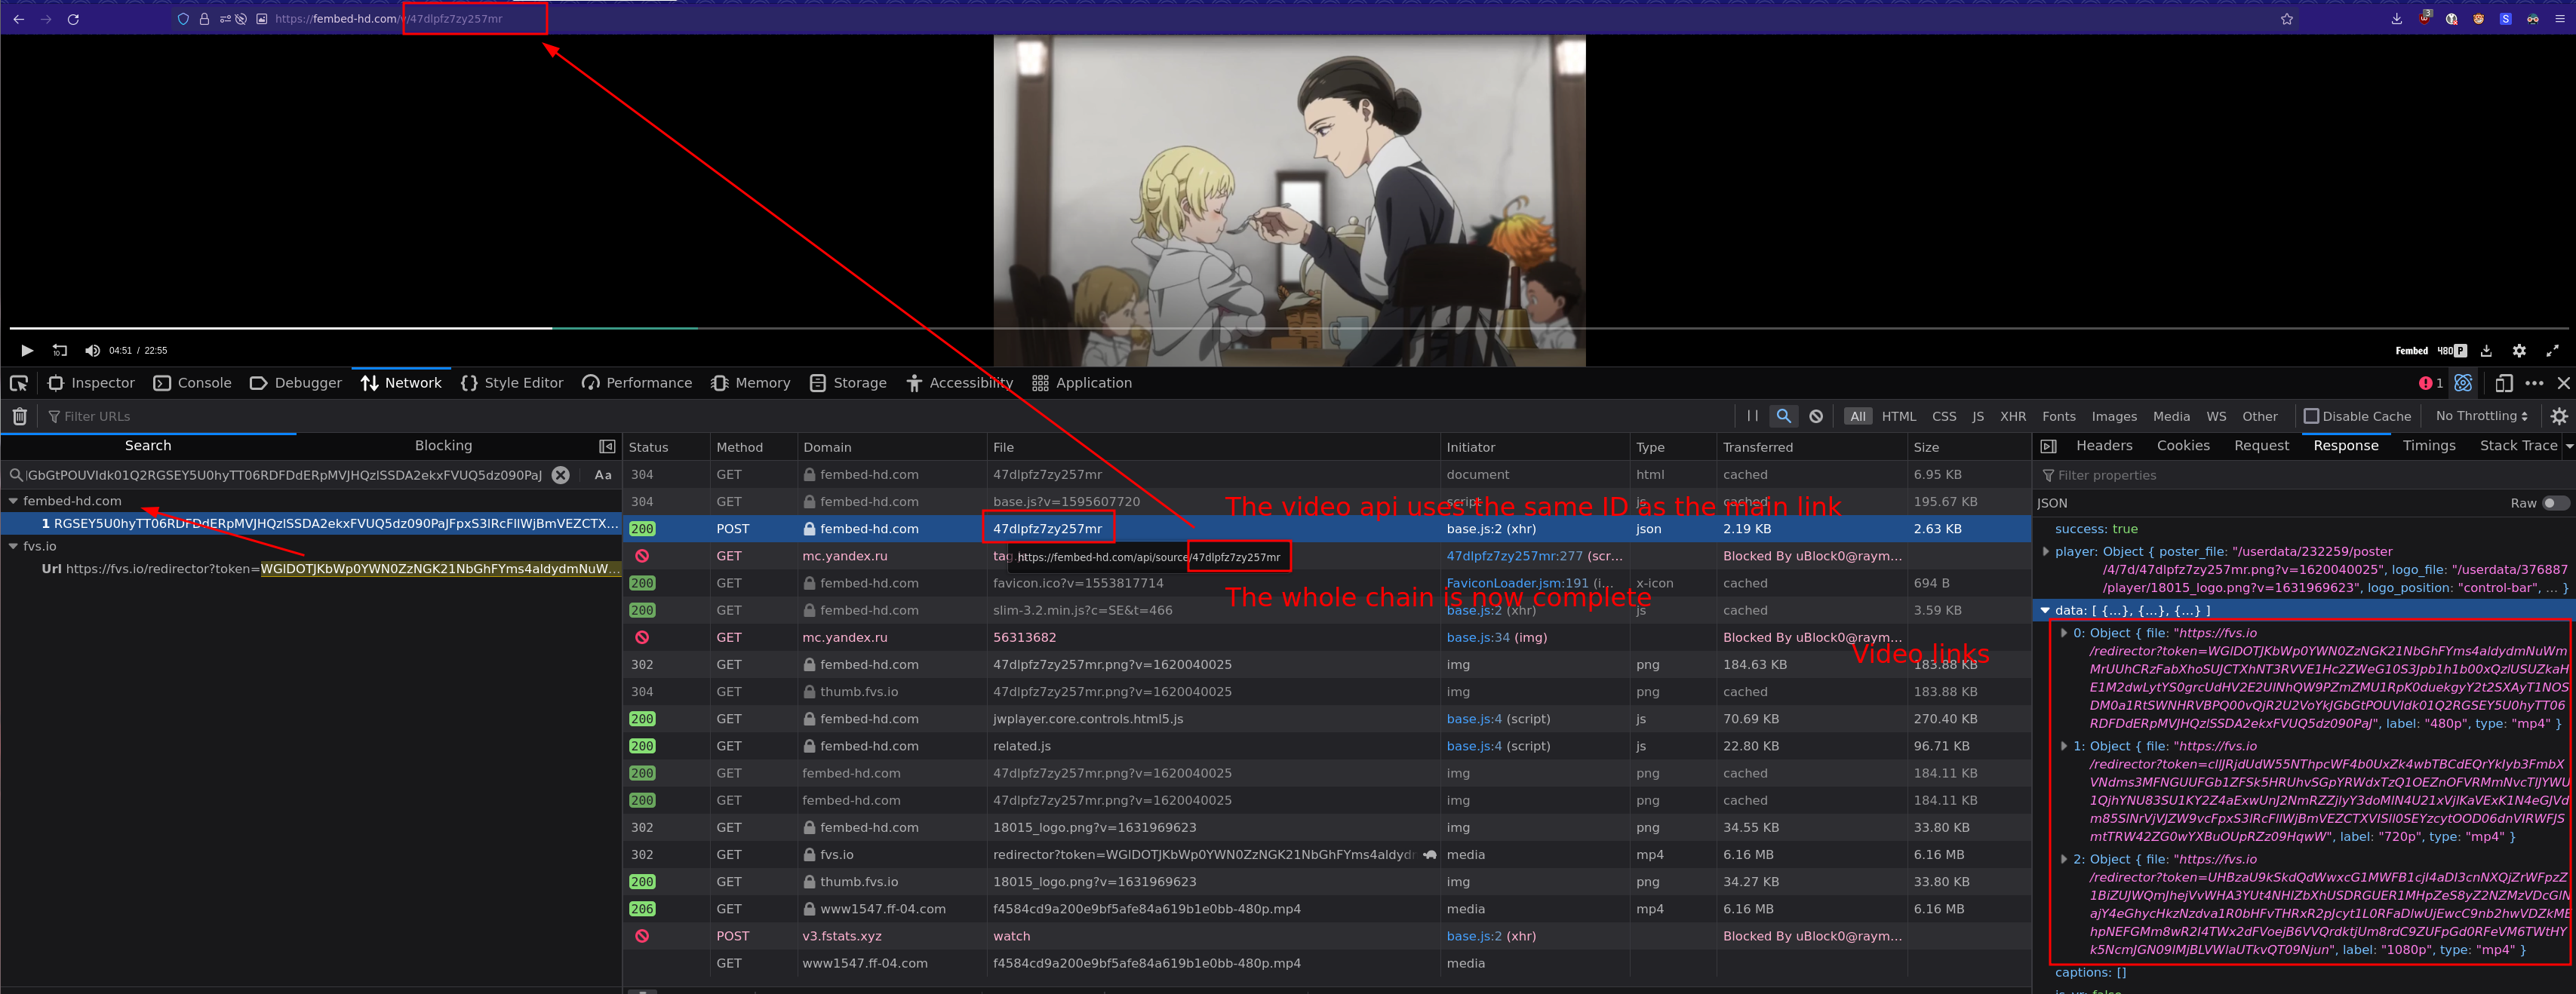Focus the Filter properties field
This screenshot has width=2576, height=994.
click(2304, 475)
